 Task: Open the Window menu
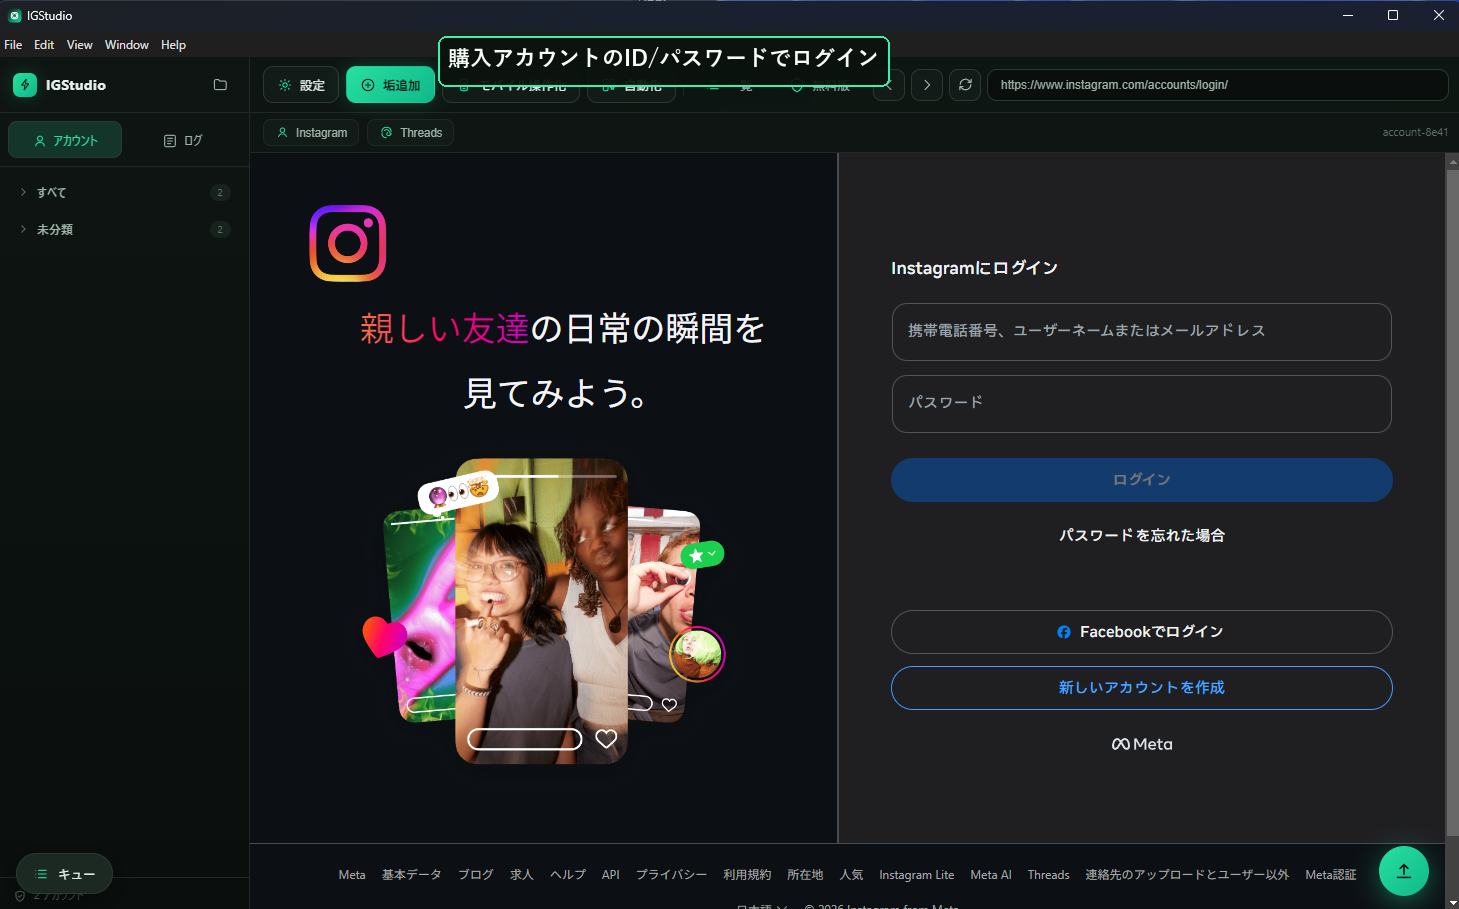coord(127,45)
